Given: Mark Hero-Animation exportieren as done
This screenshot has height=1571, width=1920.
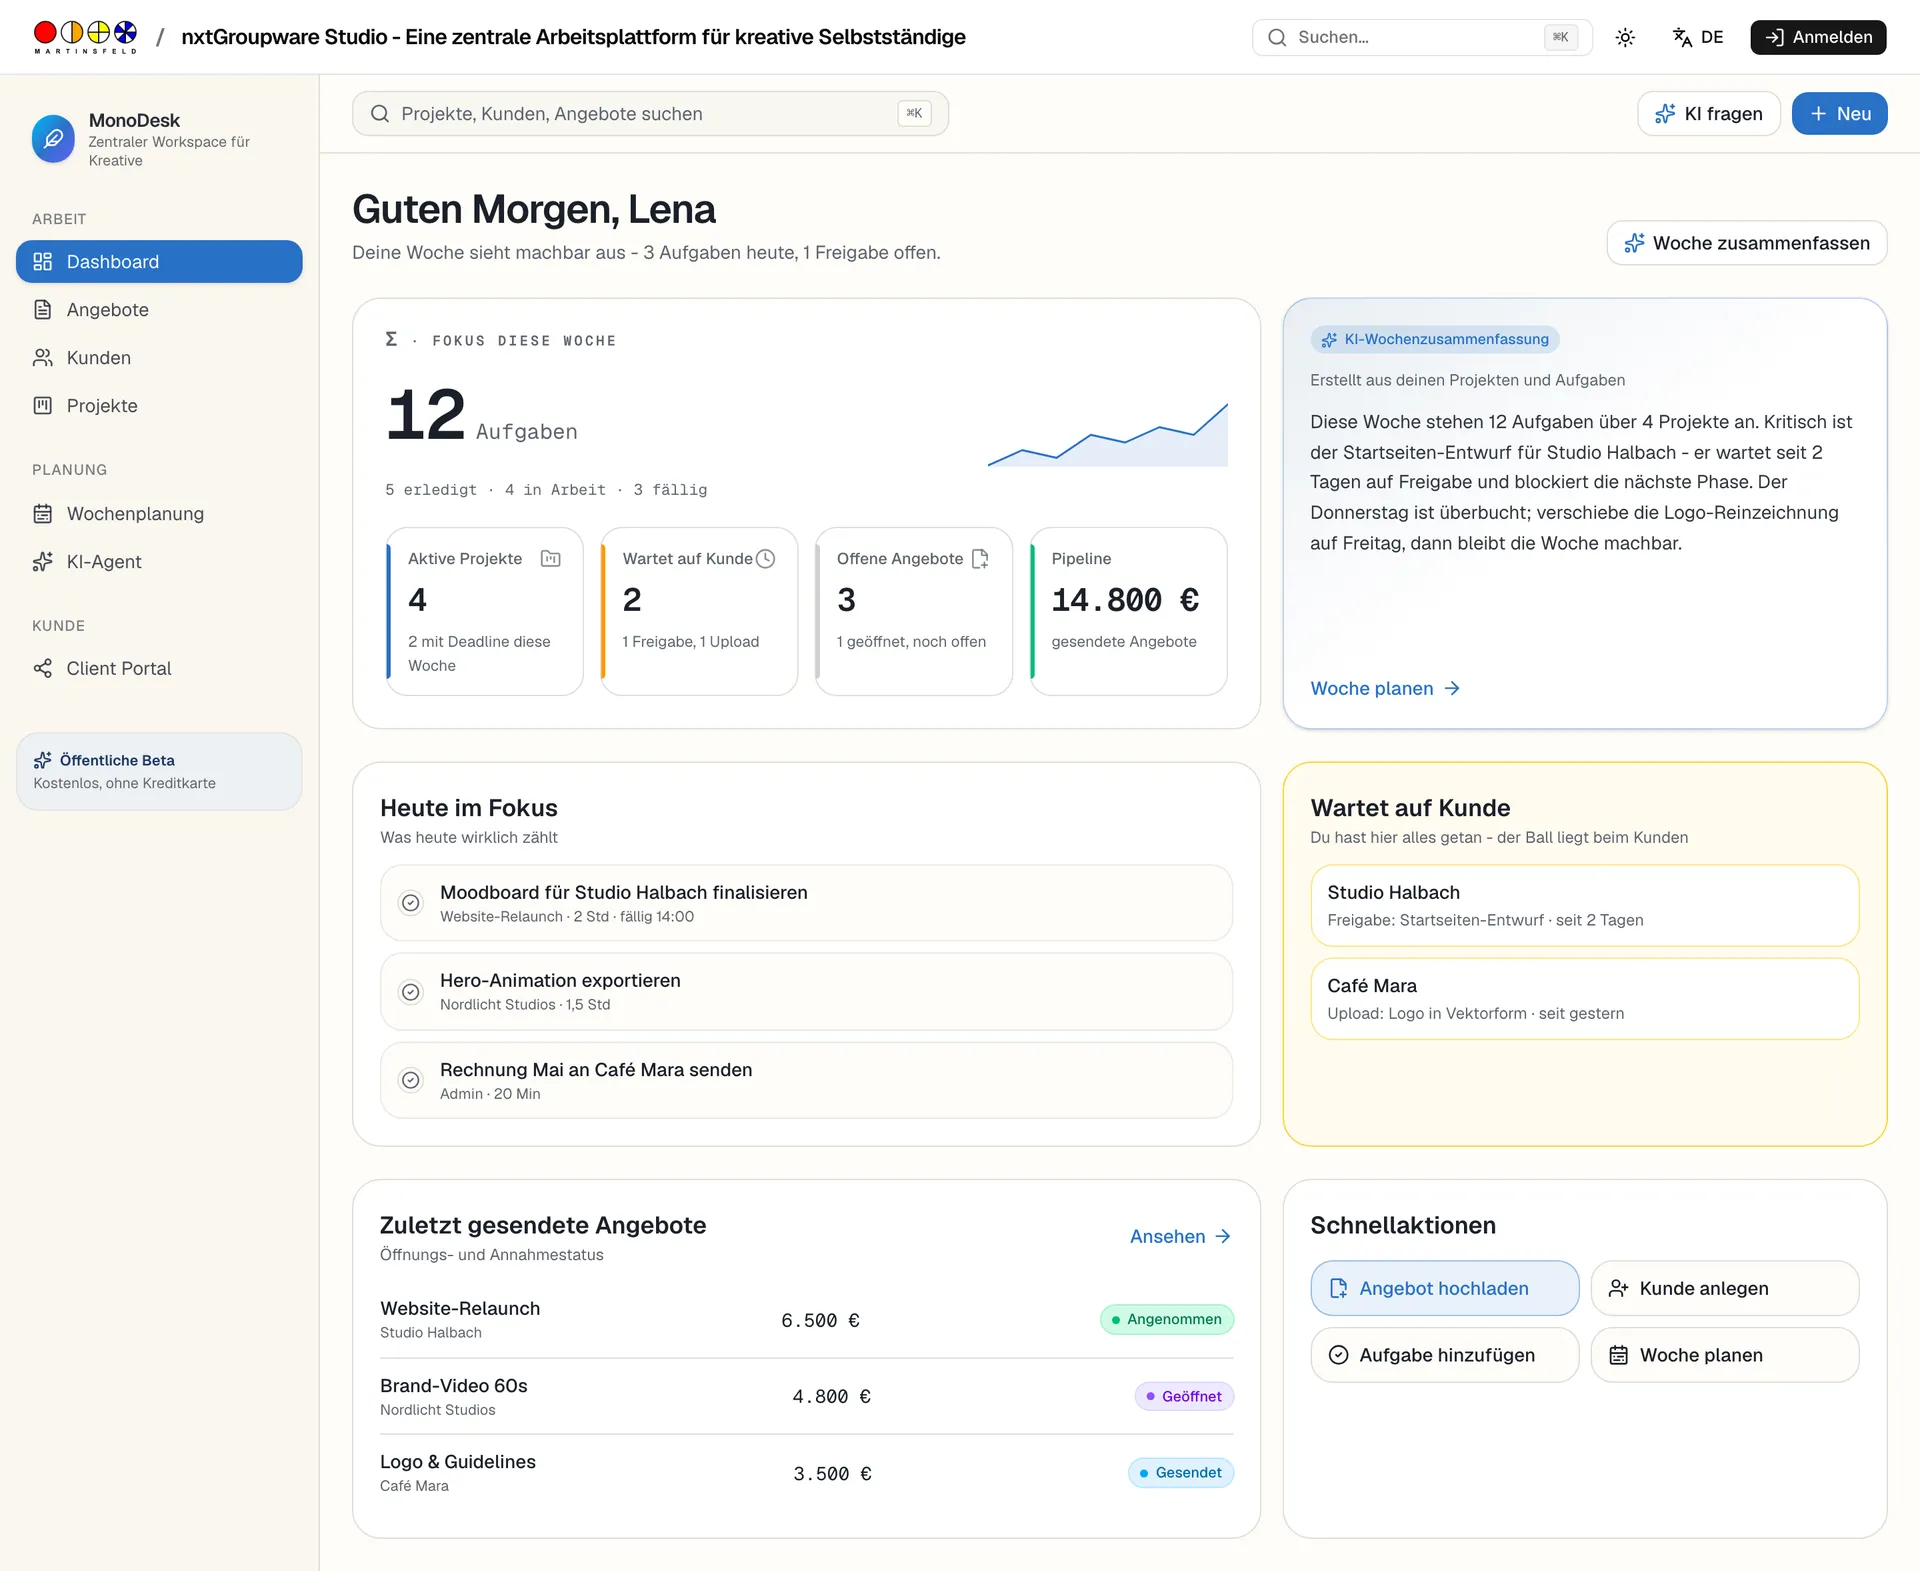Looking at the screenshot, I should coord(411,992).
